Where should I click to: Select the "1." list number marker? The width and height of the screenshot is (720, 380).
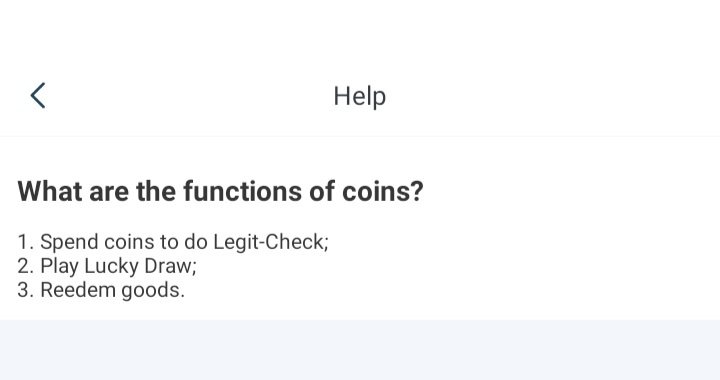[26, 242]
